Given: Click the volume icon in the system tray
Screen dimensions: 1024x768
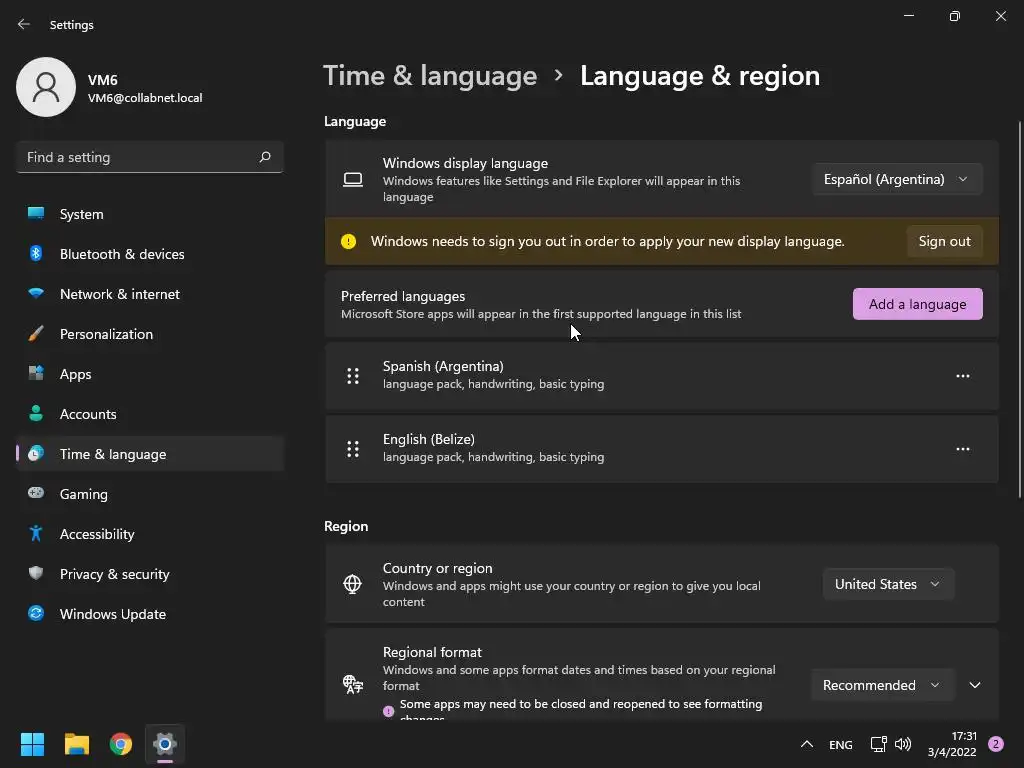Looking at the screenshot, I should 903,744.
